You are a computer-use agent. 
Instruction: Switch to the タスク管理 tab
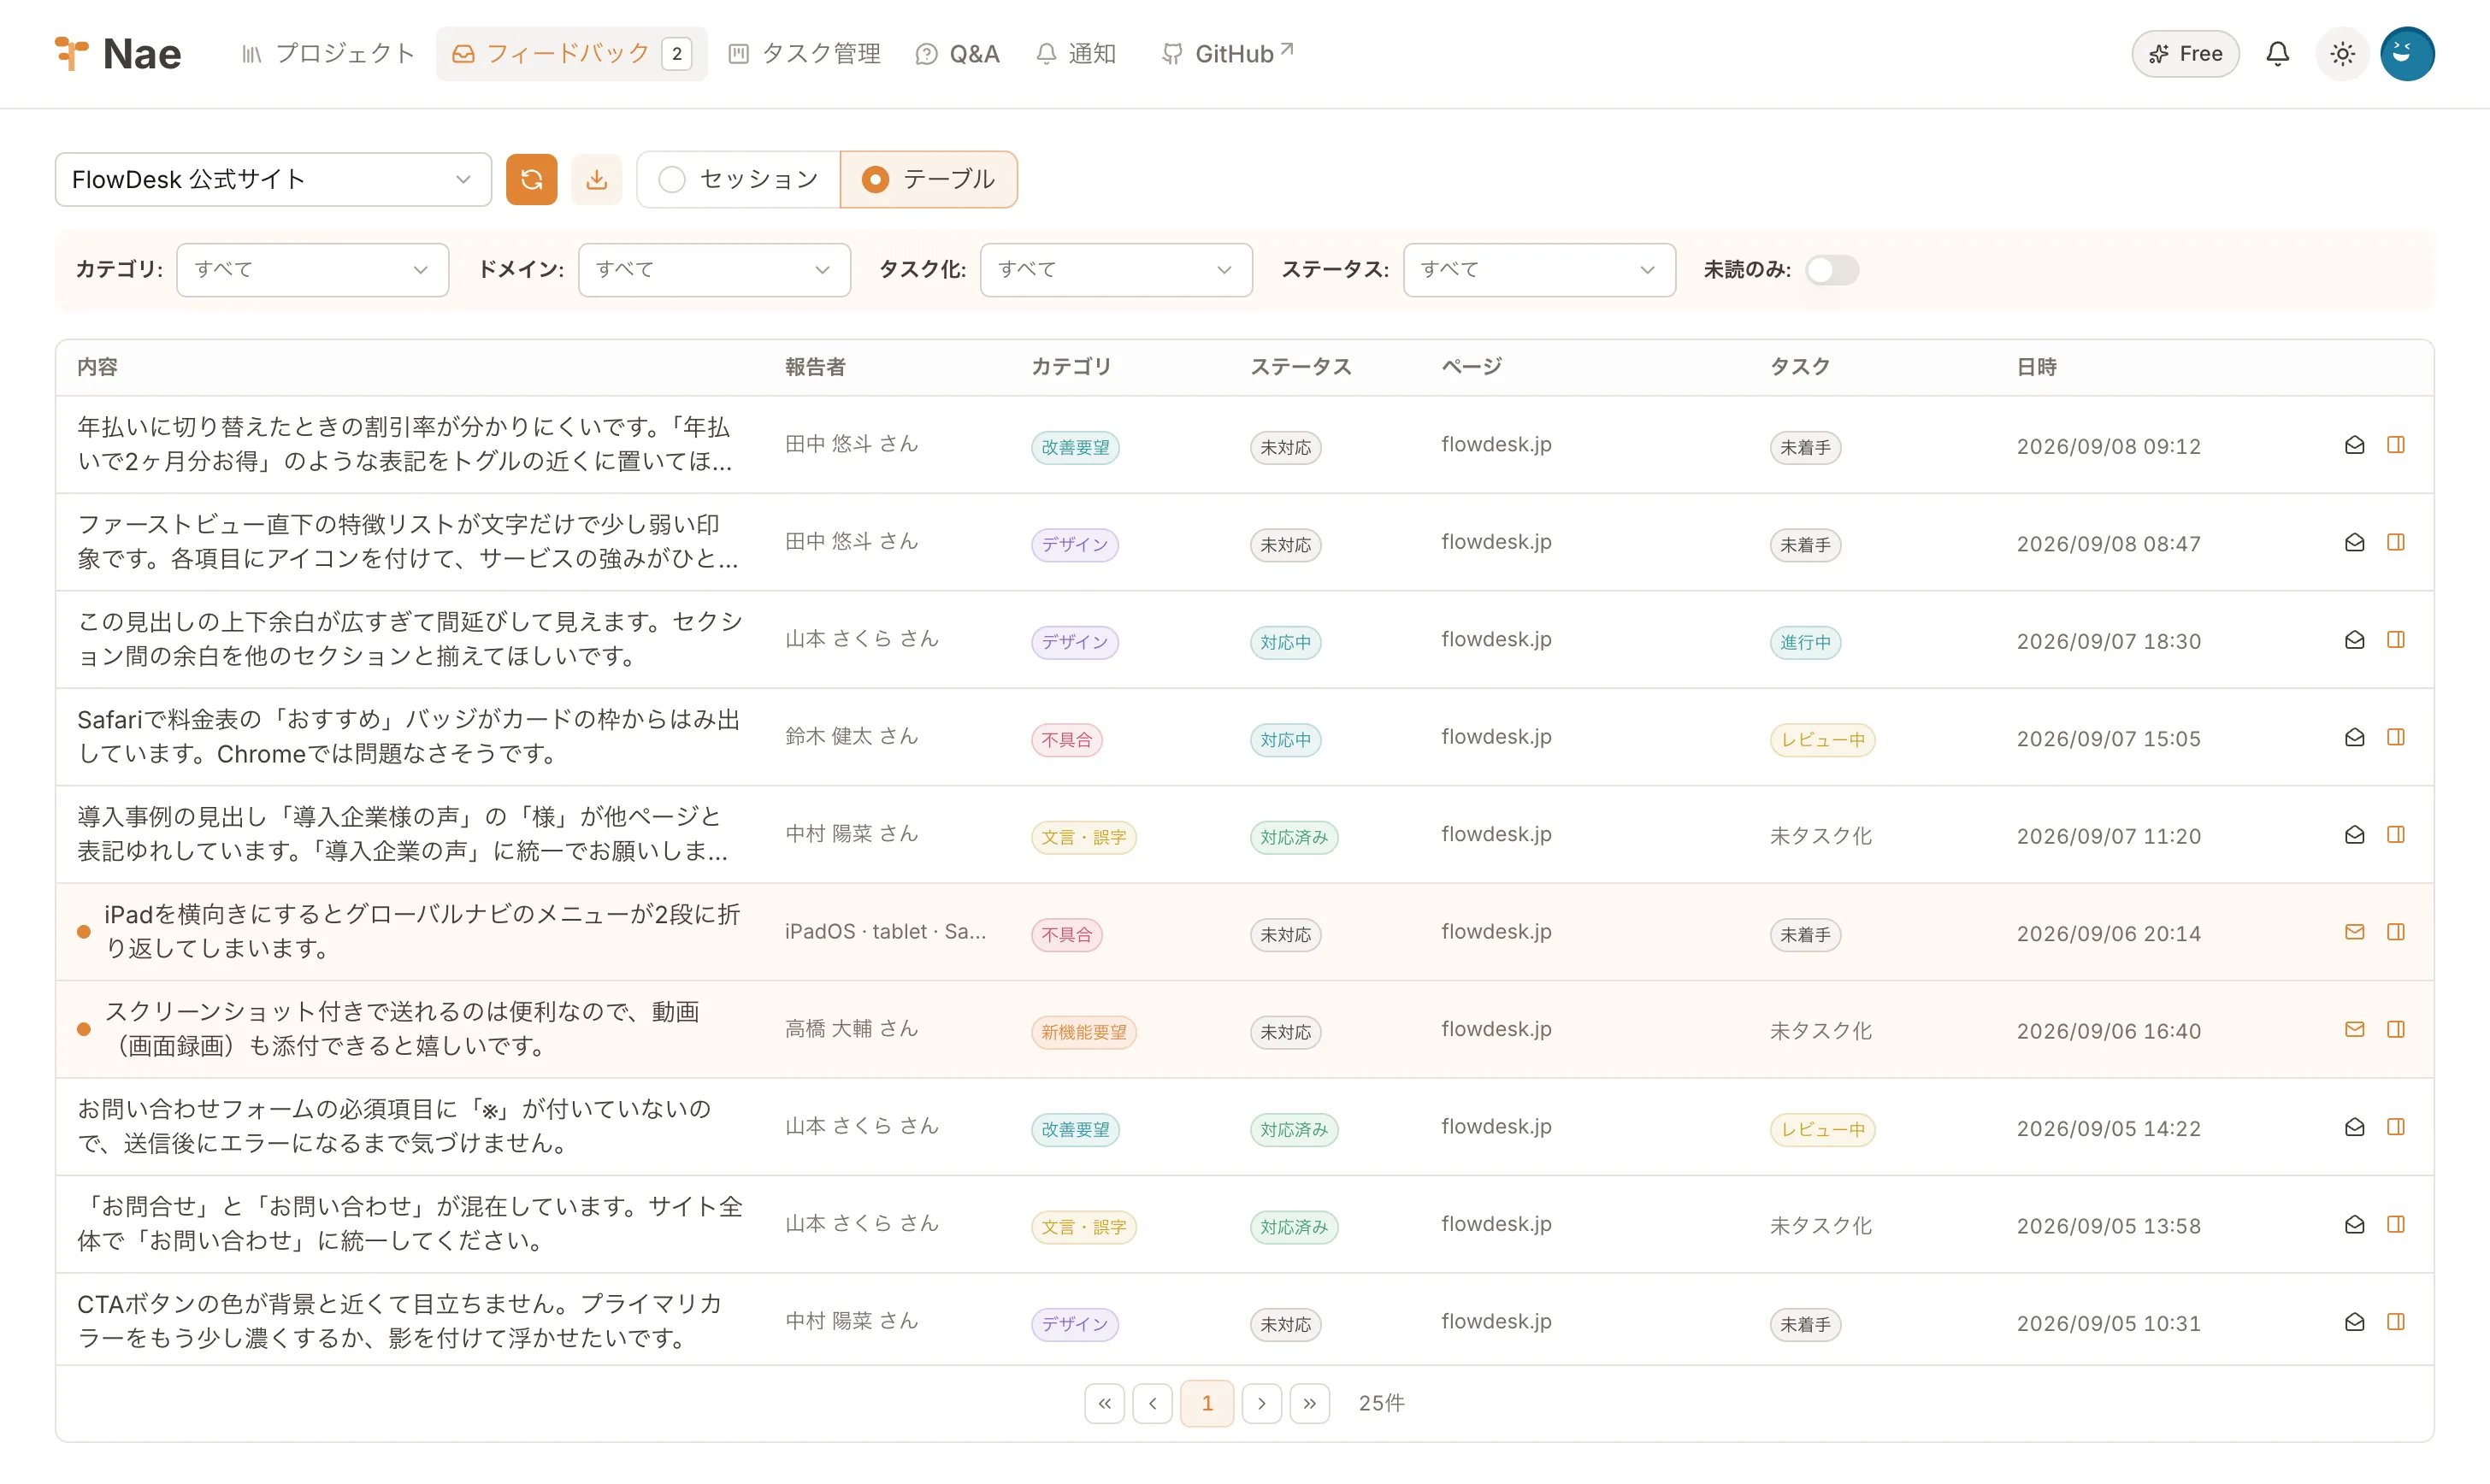(805, 54)
